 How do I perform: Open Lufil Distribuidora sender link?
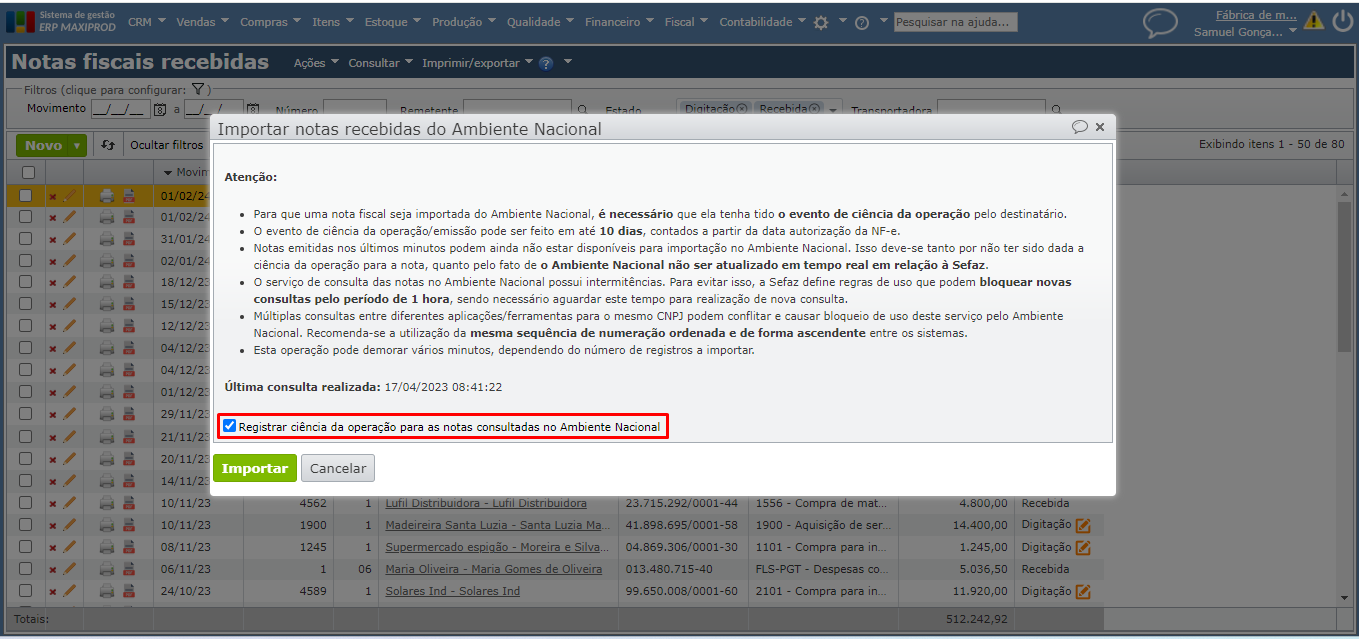click(x=486, y=503)
